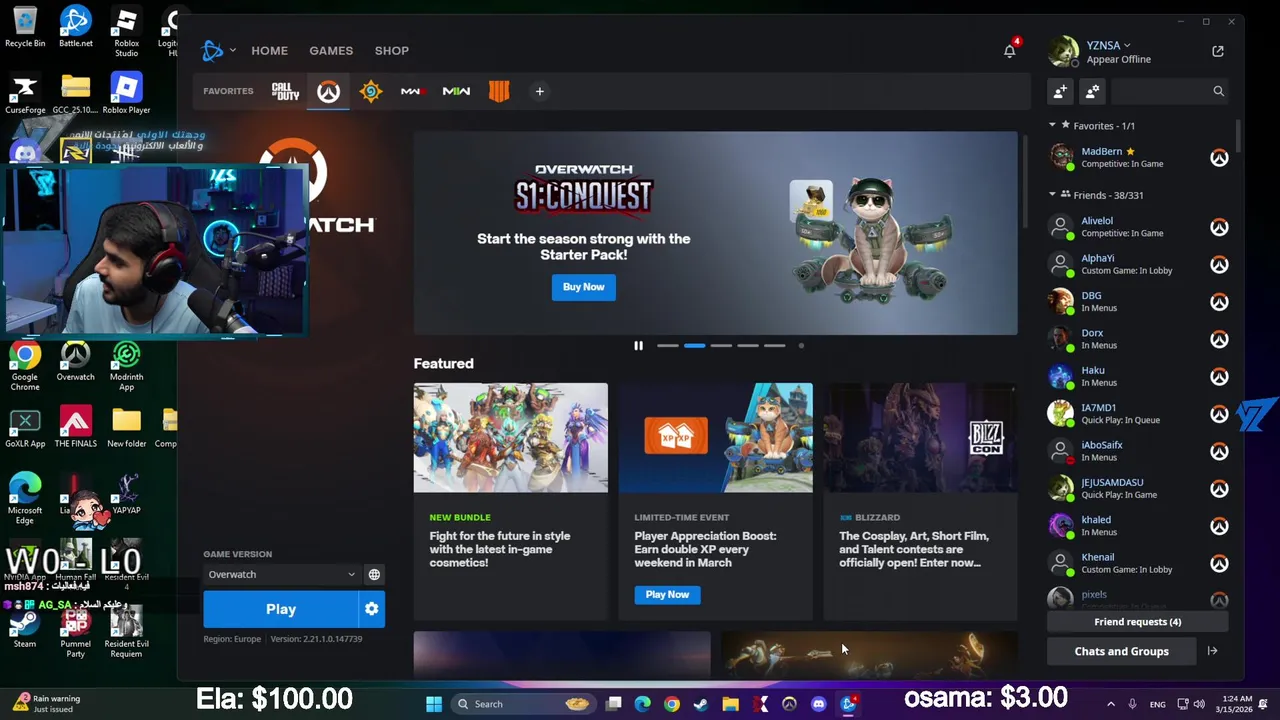Open THE FINALS desktop shortcut
This screenshot has height=720, width=1280.
[x=75, y=426]
